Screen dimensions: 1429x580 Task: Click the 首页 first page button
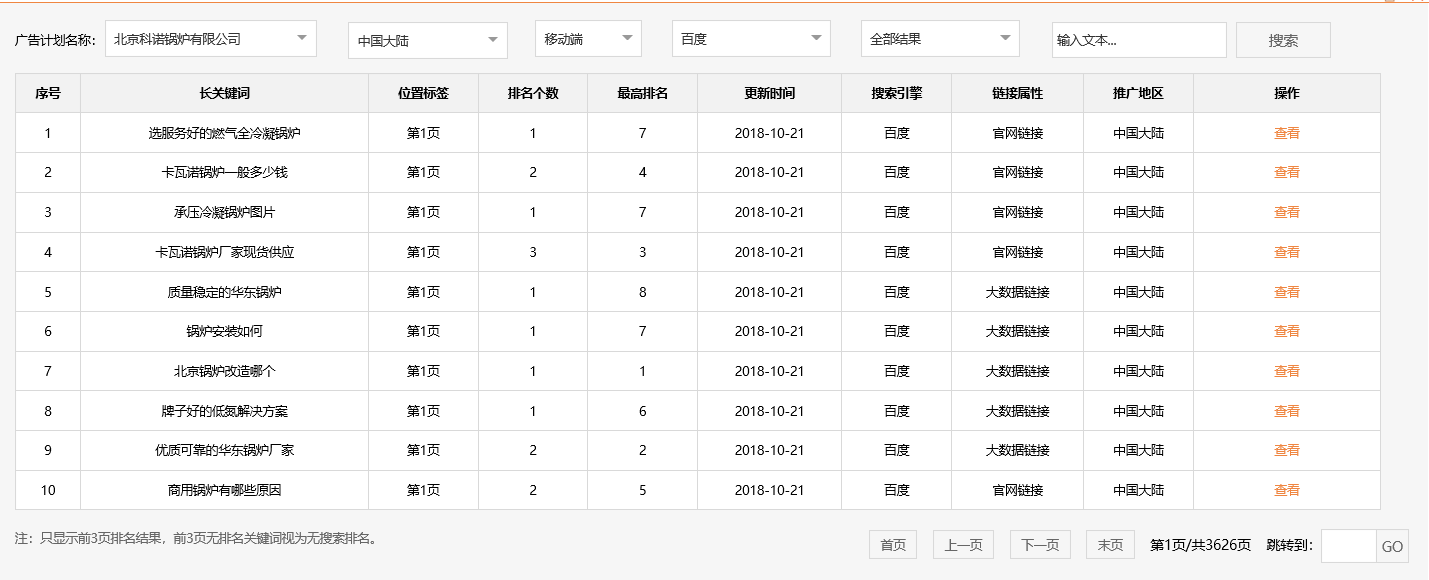pyautogui.click(x=891, y=544)
